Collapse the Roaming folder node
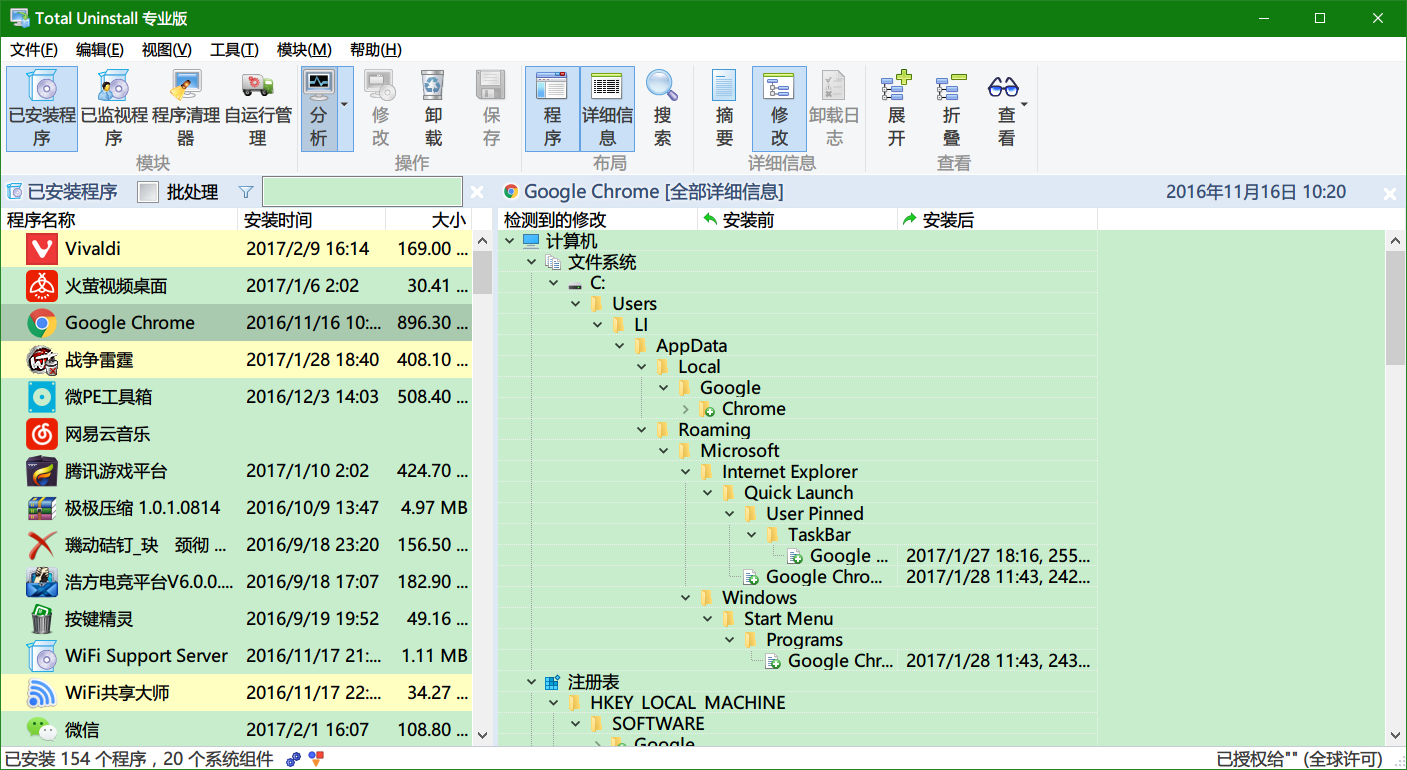Screen dimensions: 1407x770 (642, 430)
